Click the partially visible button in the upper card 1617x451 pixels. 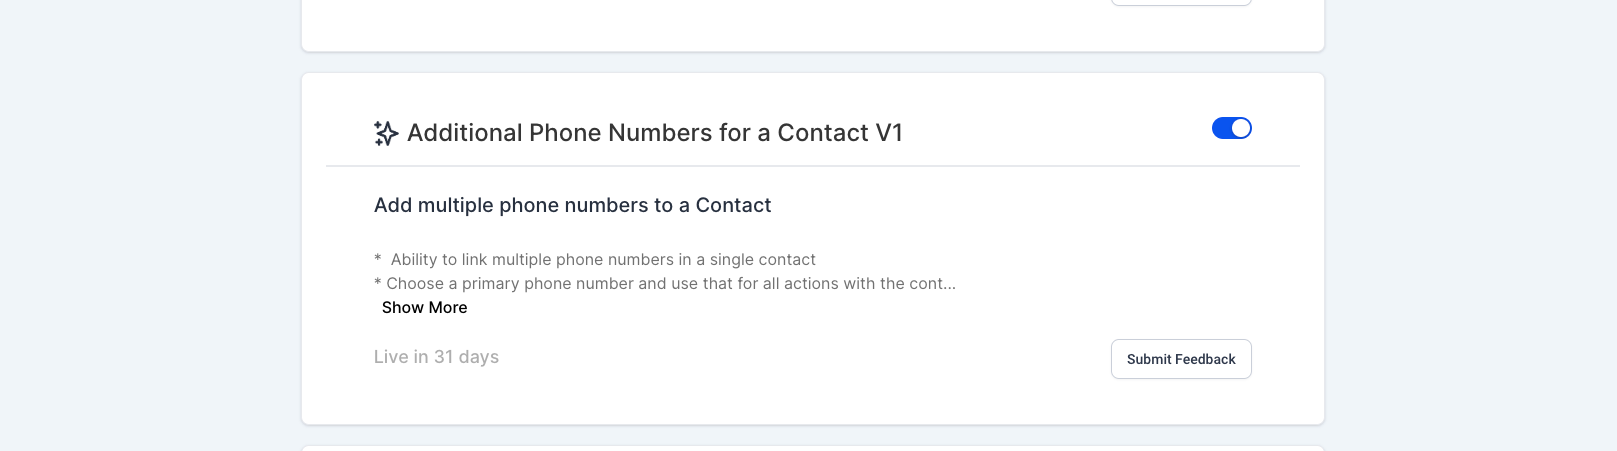(x=1181, y=3)
